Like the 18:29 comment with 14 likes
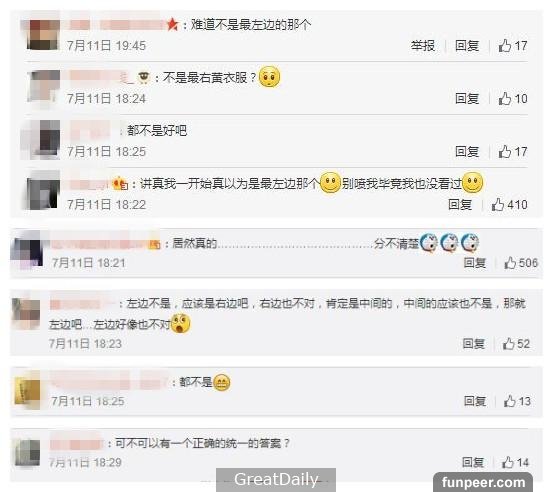The width and height of the screenshot is (553, 492). click(515, 462)
